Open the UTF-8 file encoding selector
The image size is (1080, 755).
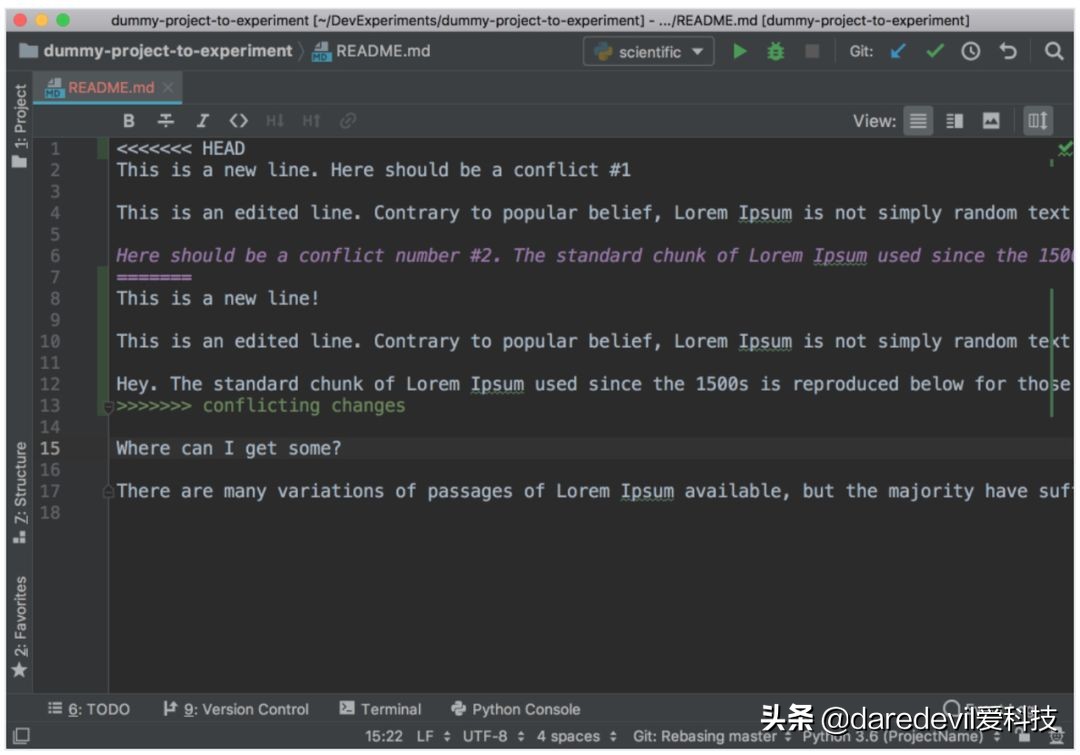pyautogui.click(x=484, y=736)
